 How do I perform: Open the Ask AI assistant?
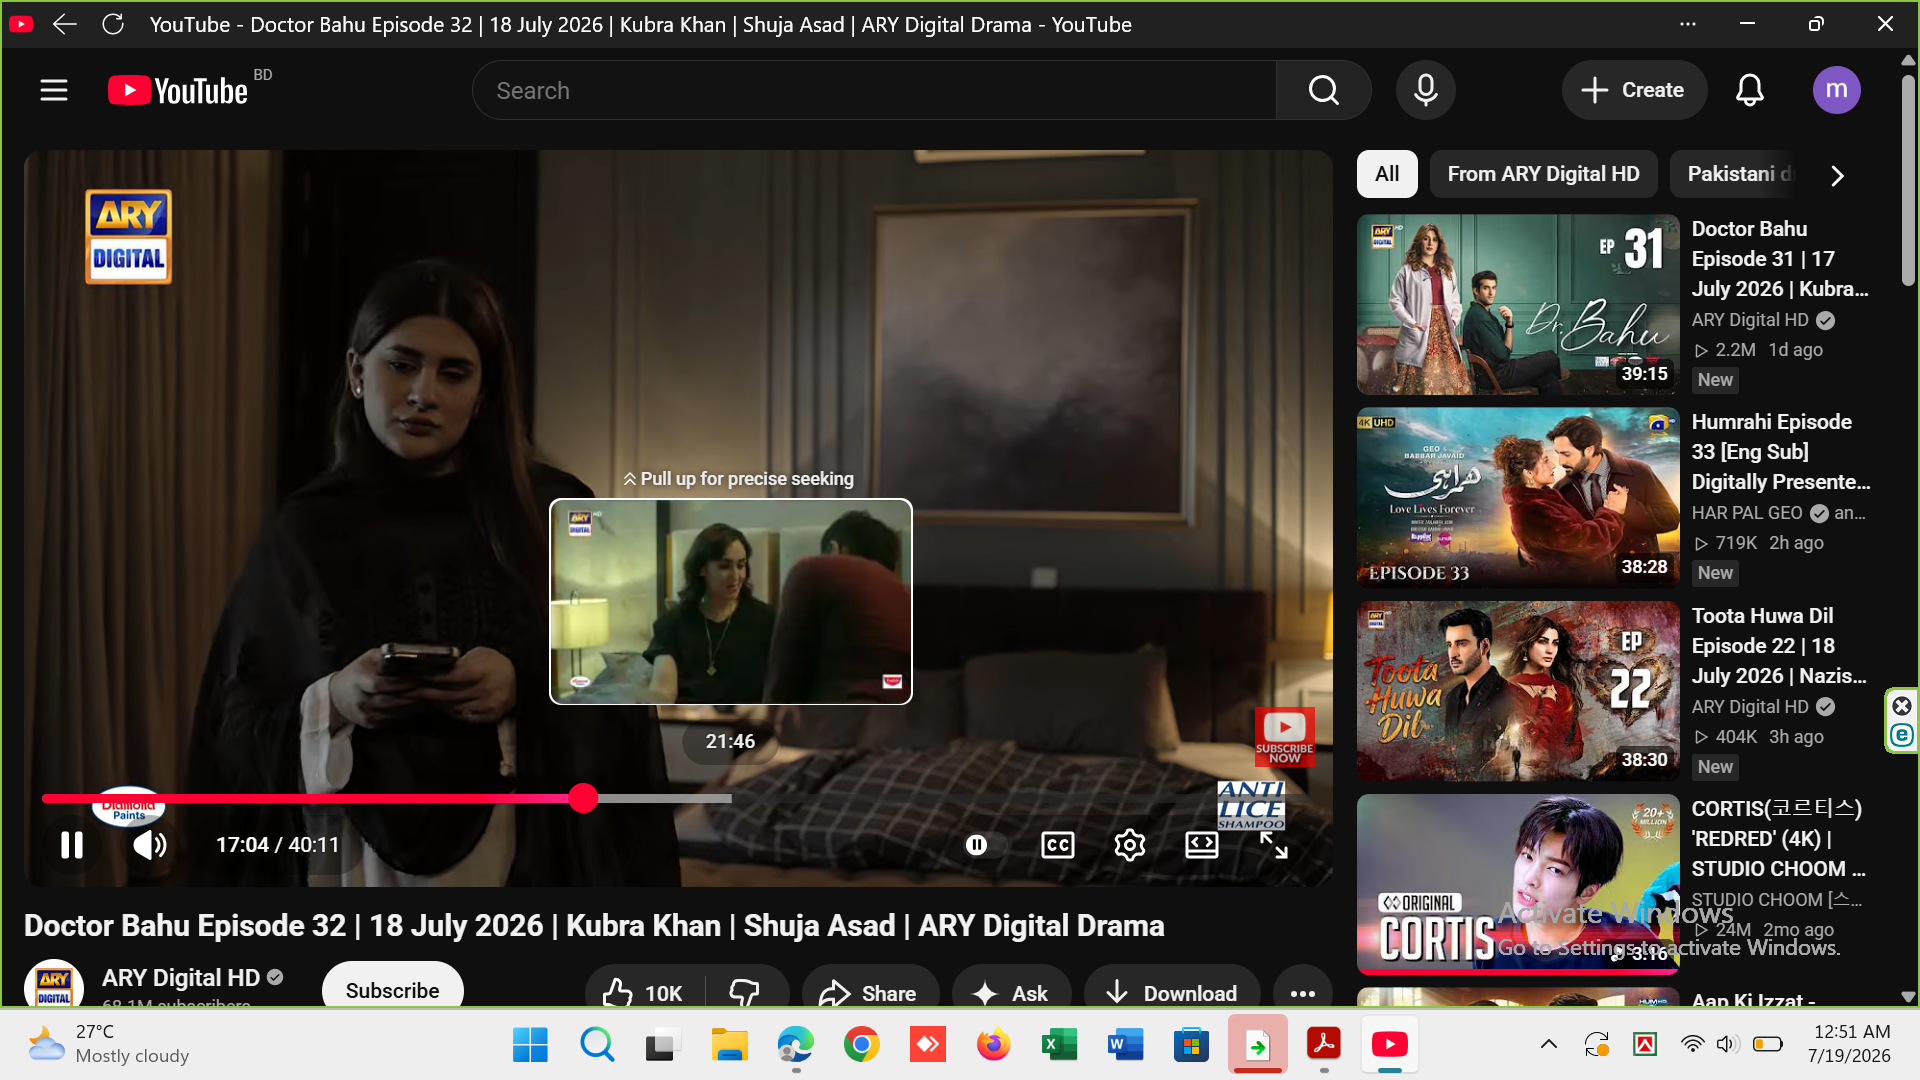tap(1011, 992)
